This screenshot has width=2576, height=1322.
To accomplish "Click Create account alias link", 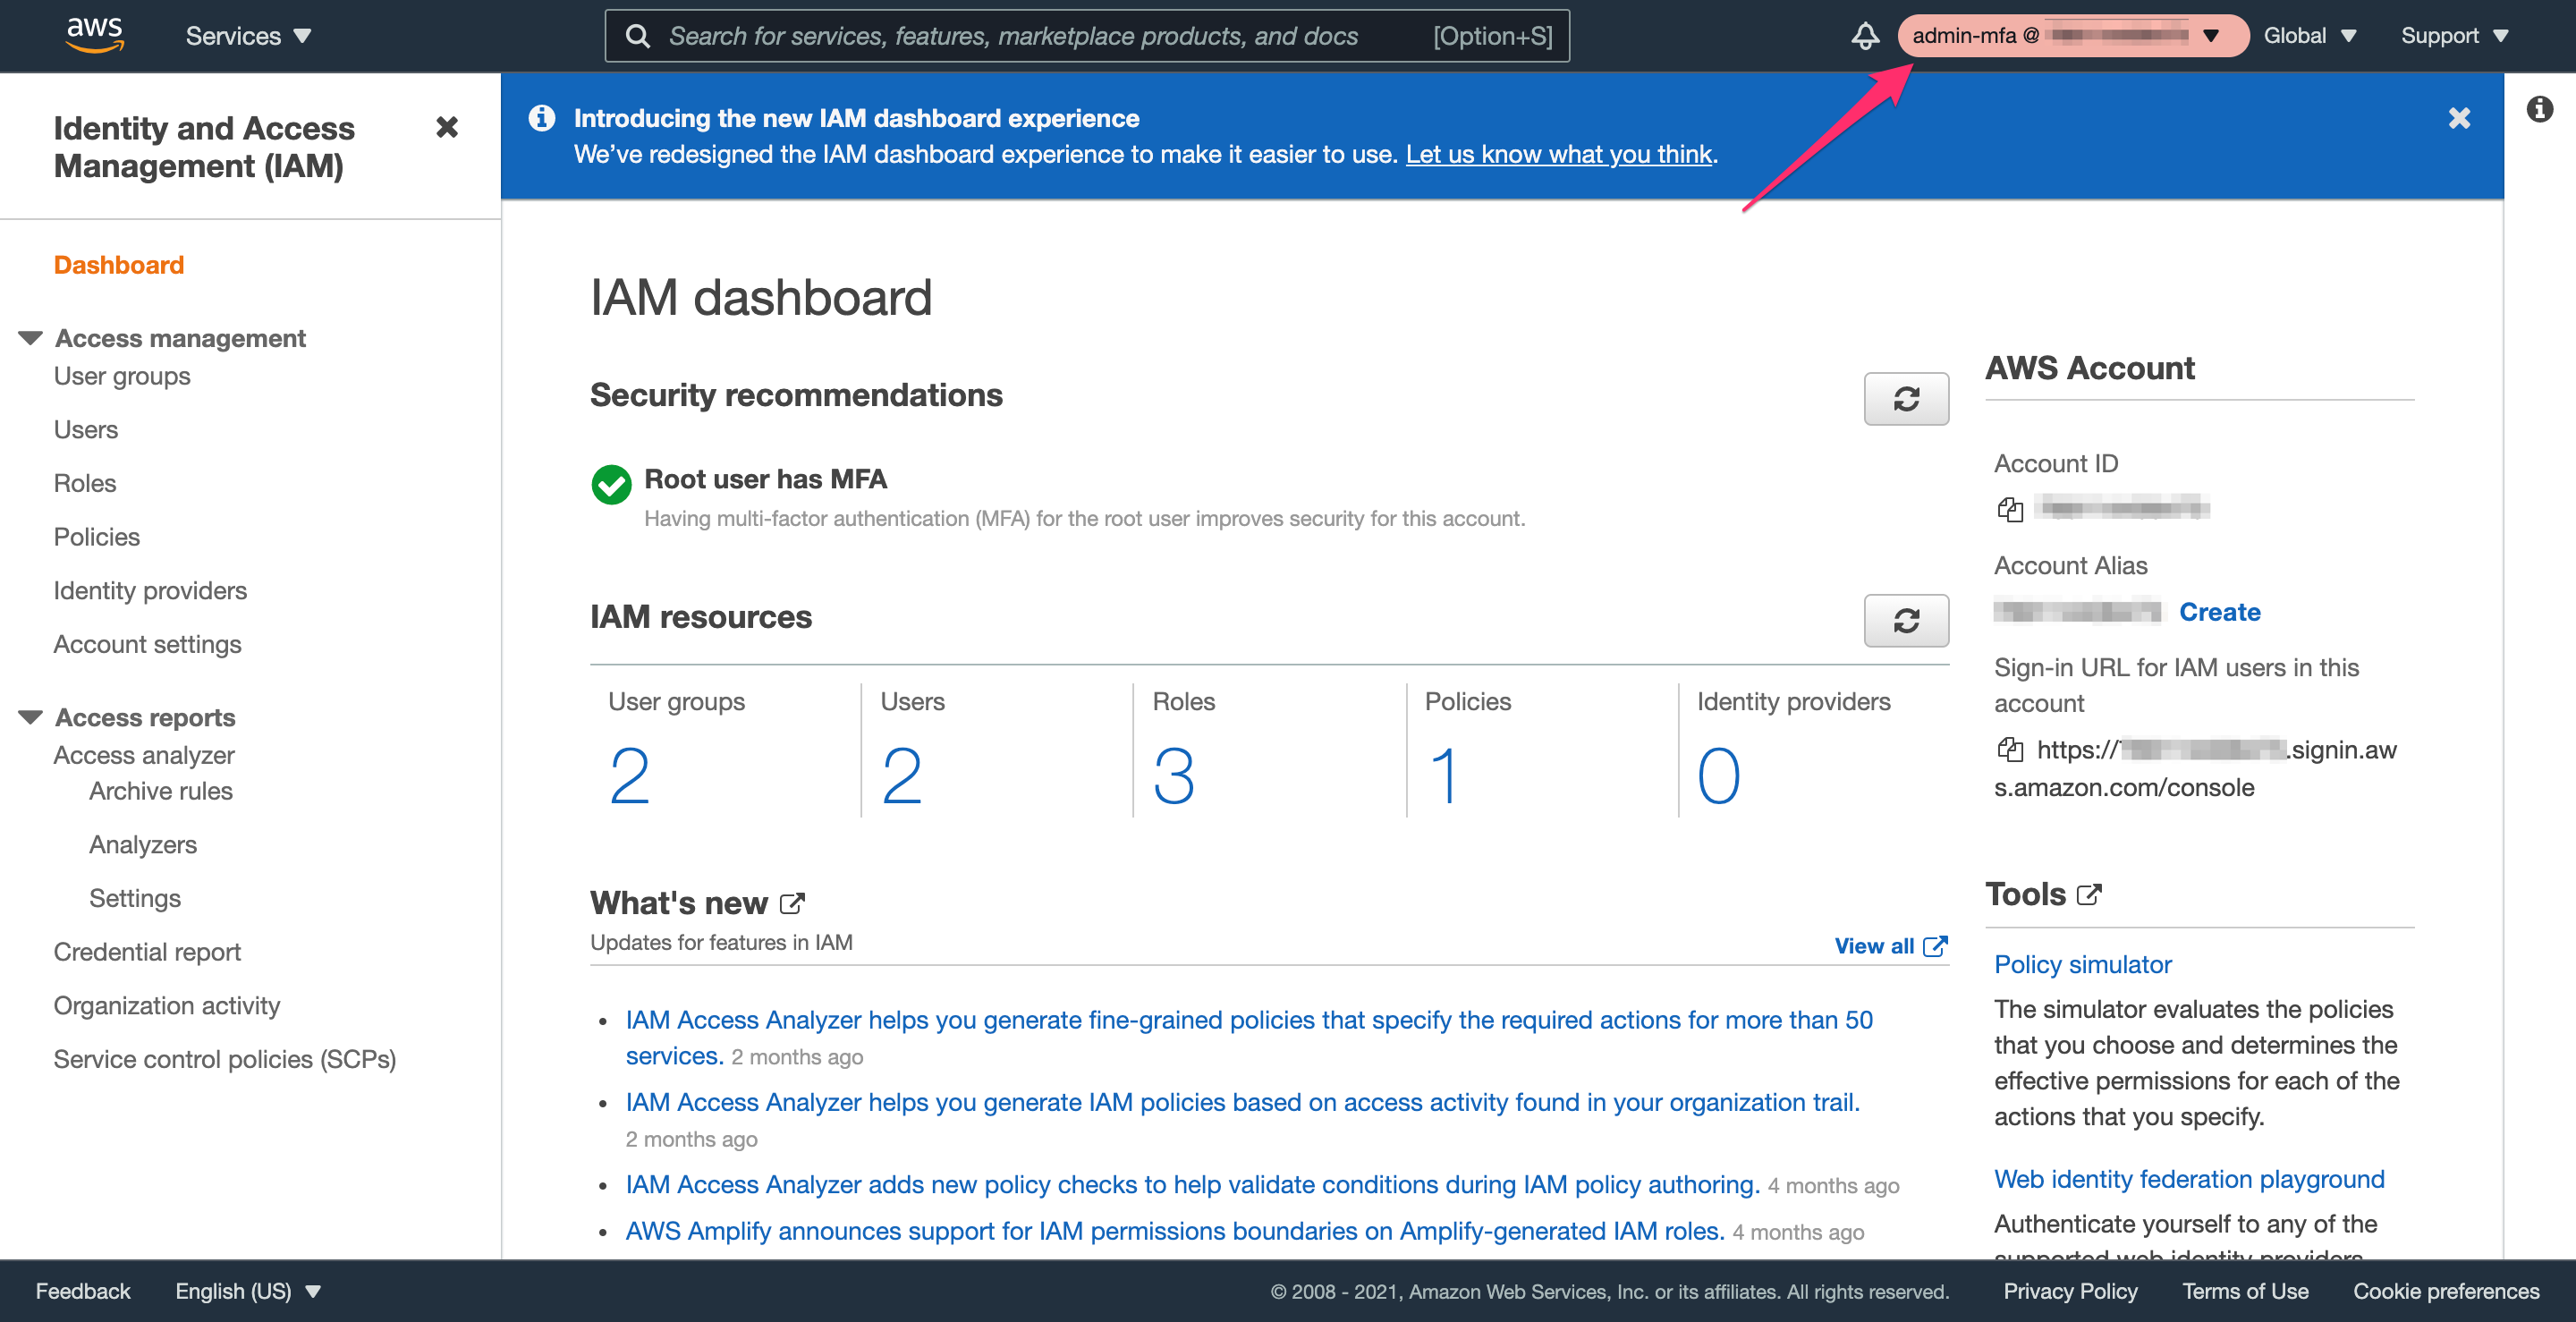I will tap(2219, 612).
